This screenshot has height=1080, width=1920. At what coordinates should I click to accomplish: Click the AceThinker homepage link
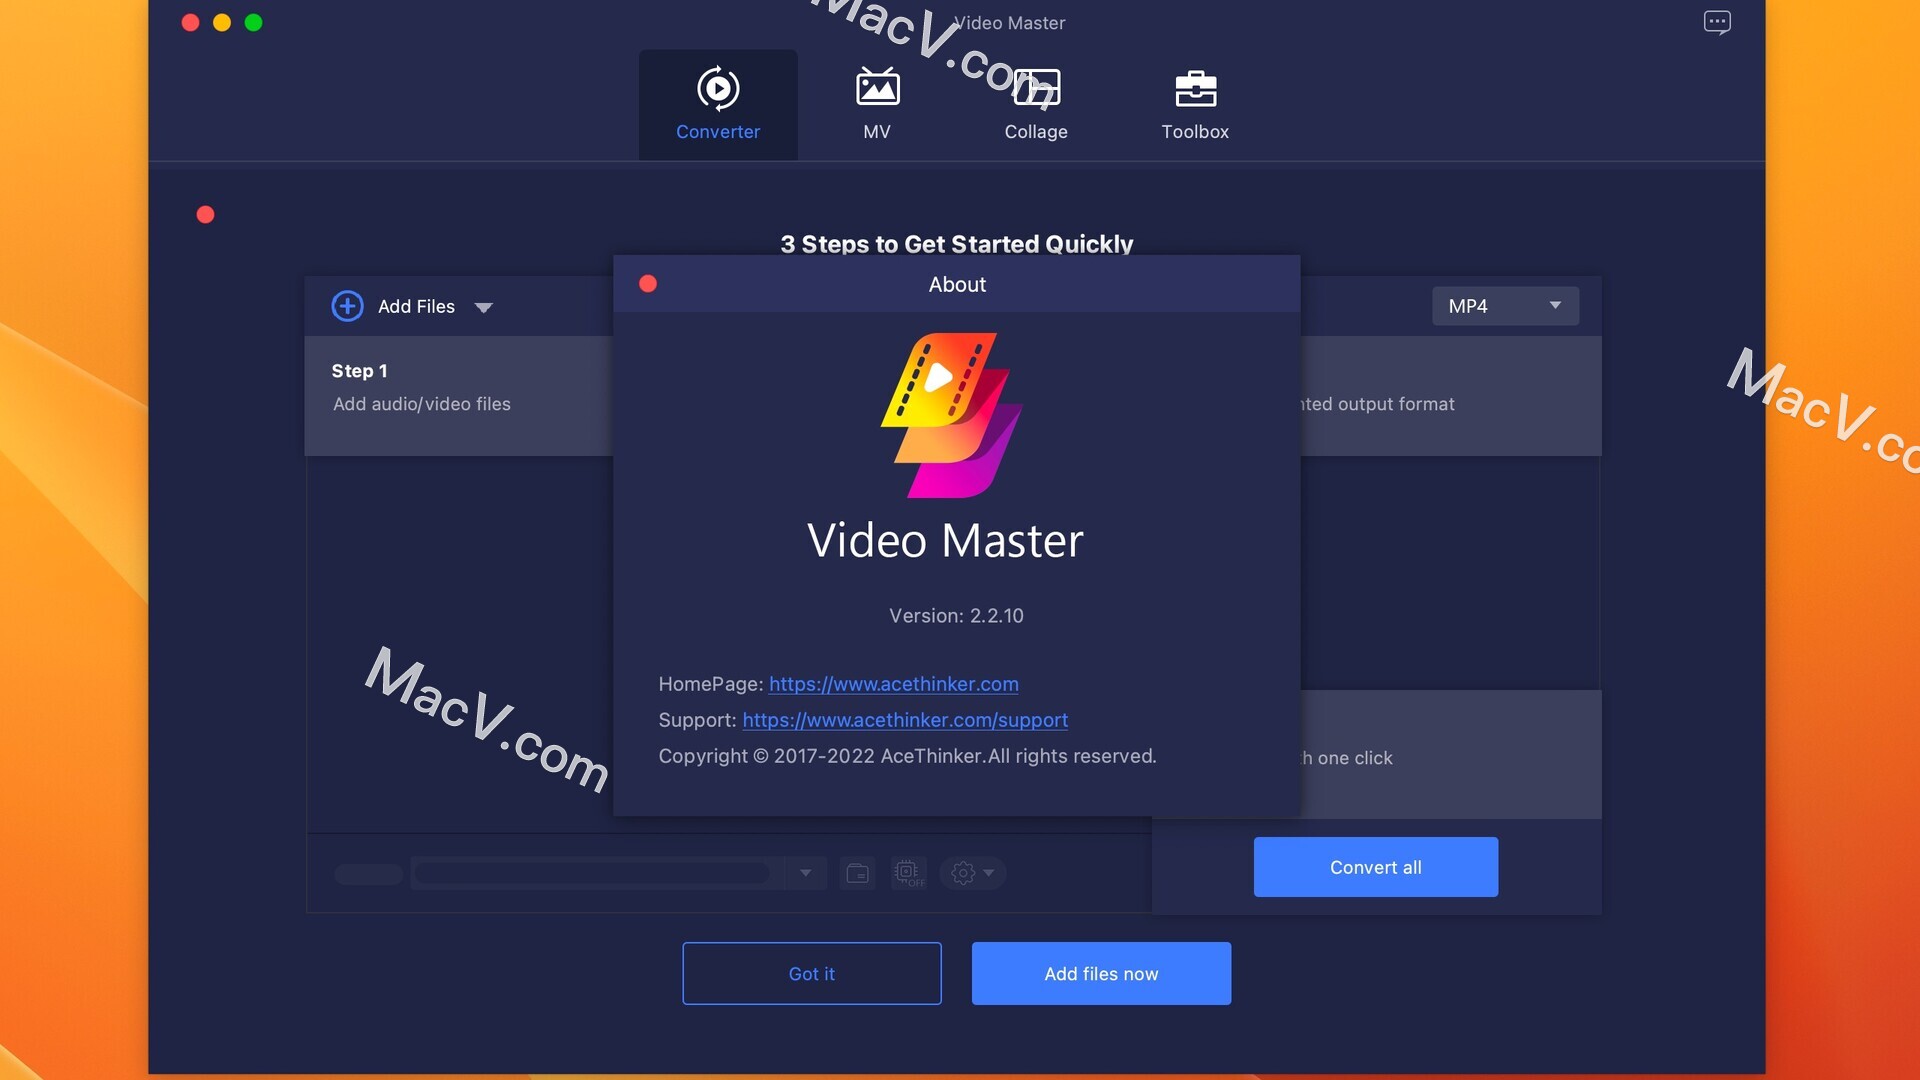click(893, 684)
